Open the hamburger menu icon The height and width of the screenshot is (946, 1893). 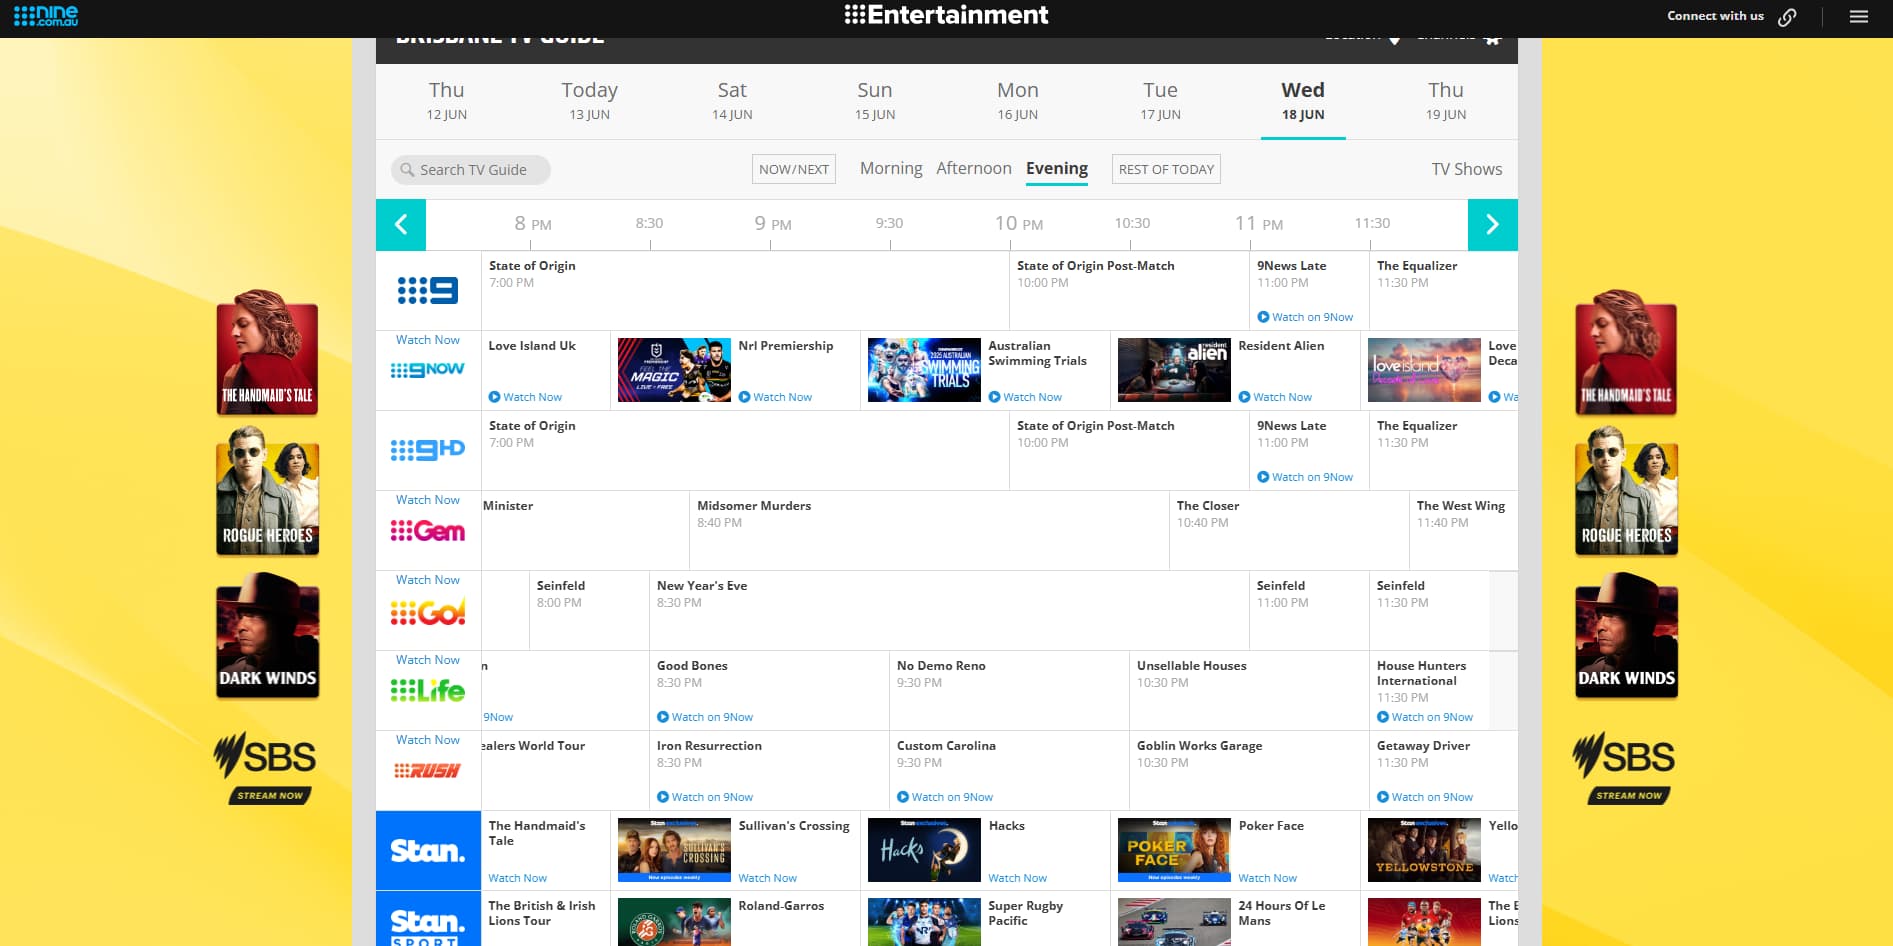(1858, 16)
